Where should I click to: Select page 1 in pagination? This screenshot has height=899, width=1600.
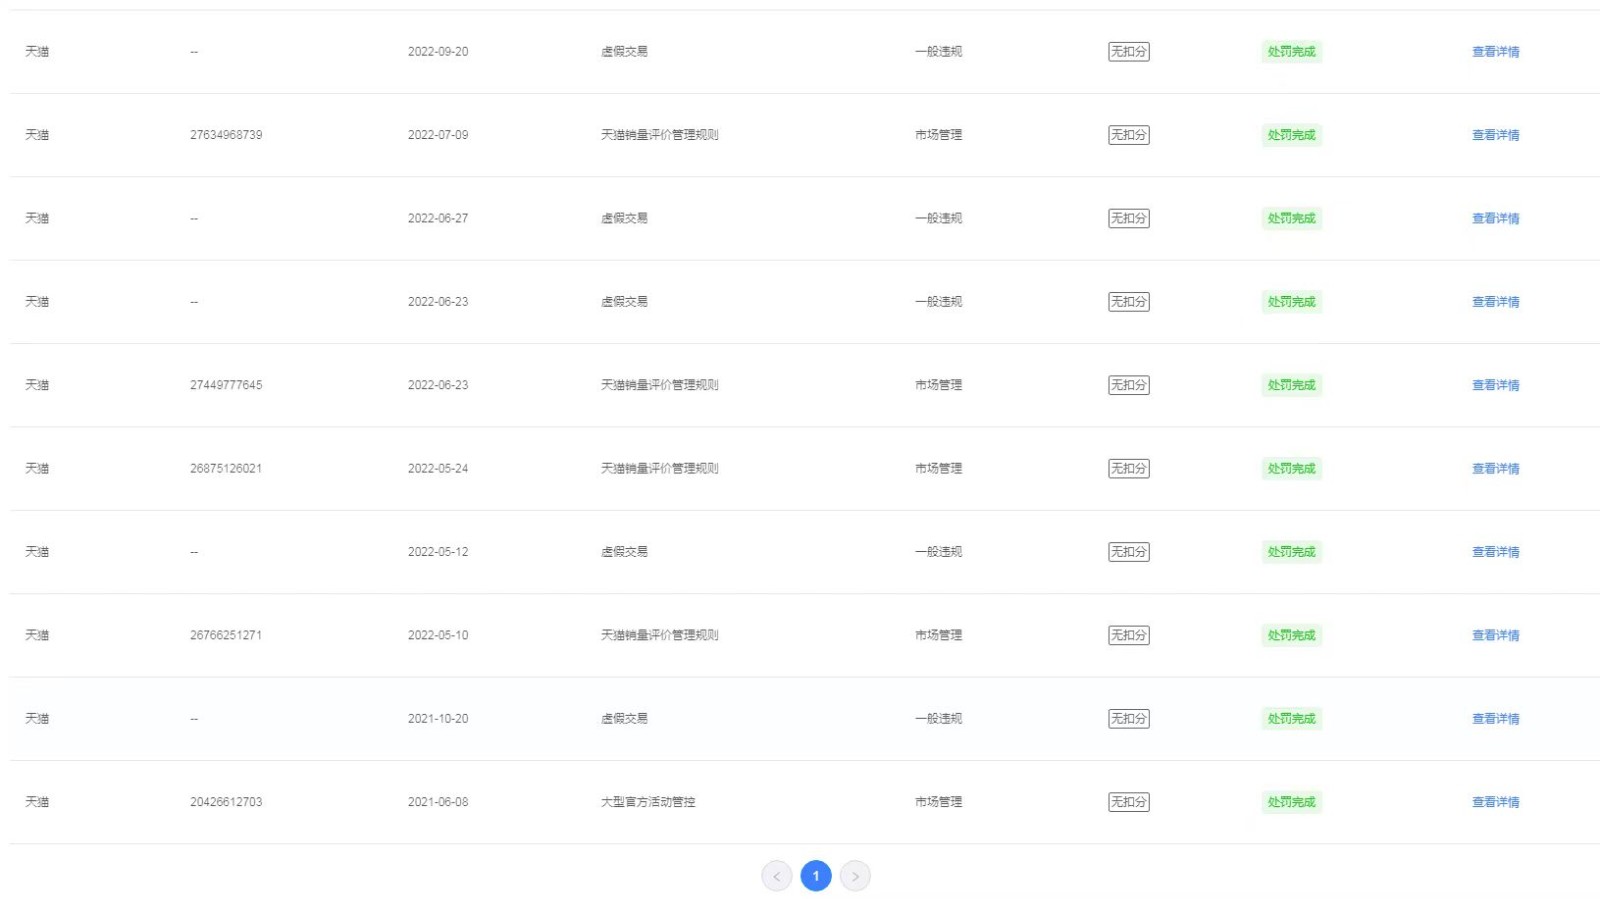point(816,876)
